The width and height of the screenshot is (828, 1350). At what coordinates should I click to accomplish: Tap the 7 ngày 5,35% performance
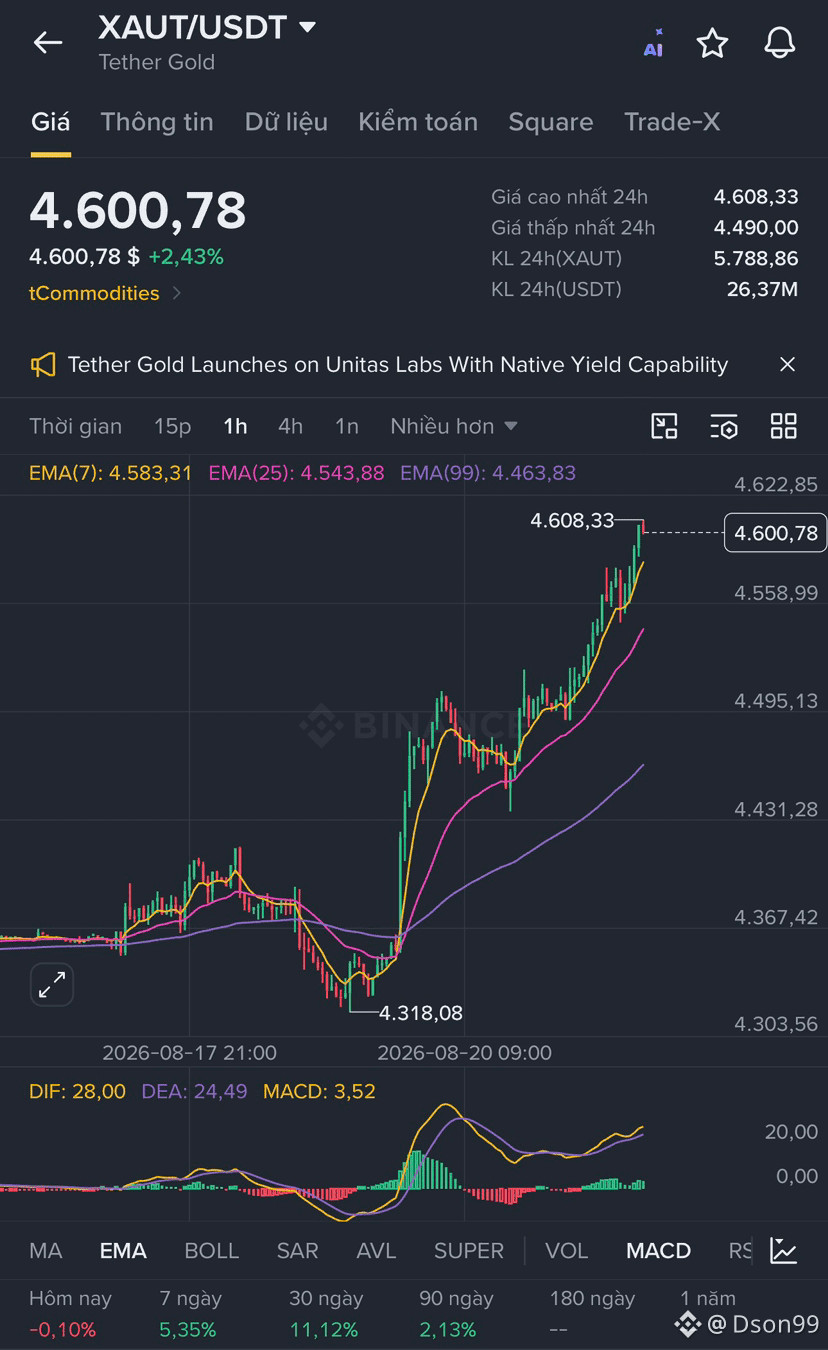[x=190, y=1313]
